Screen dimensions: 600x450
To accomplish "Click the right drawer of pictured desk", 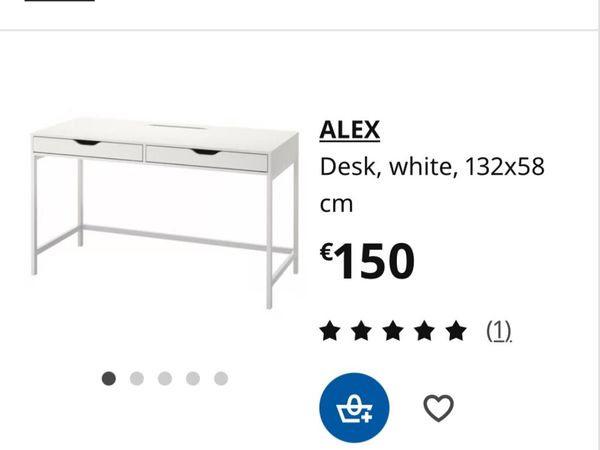I will point(207,158).
